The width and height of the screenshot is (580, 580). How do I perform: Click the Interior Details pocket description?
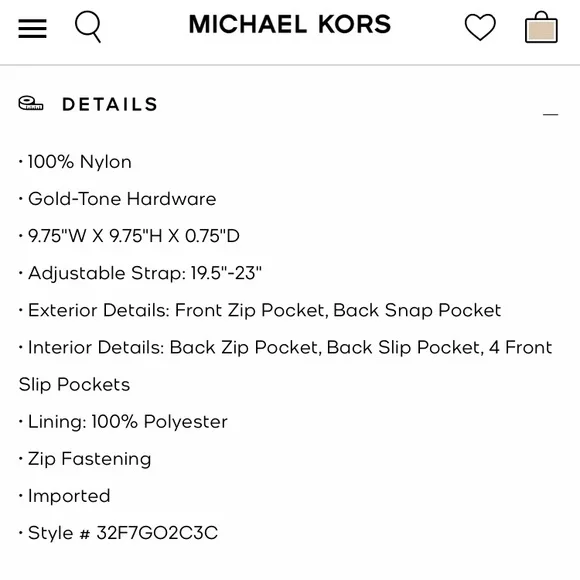point(286,348)
